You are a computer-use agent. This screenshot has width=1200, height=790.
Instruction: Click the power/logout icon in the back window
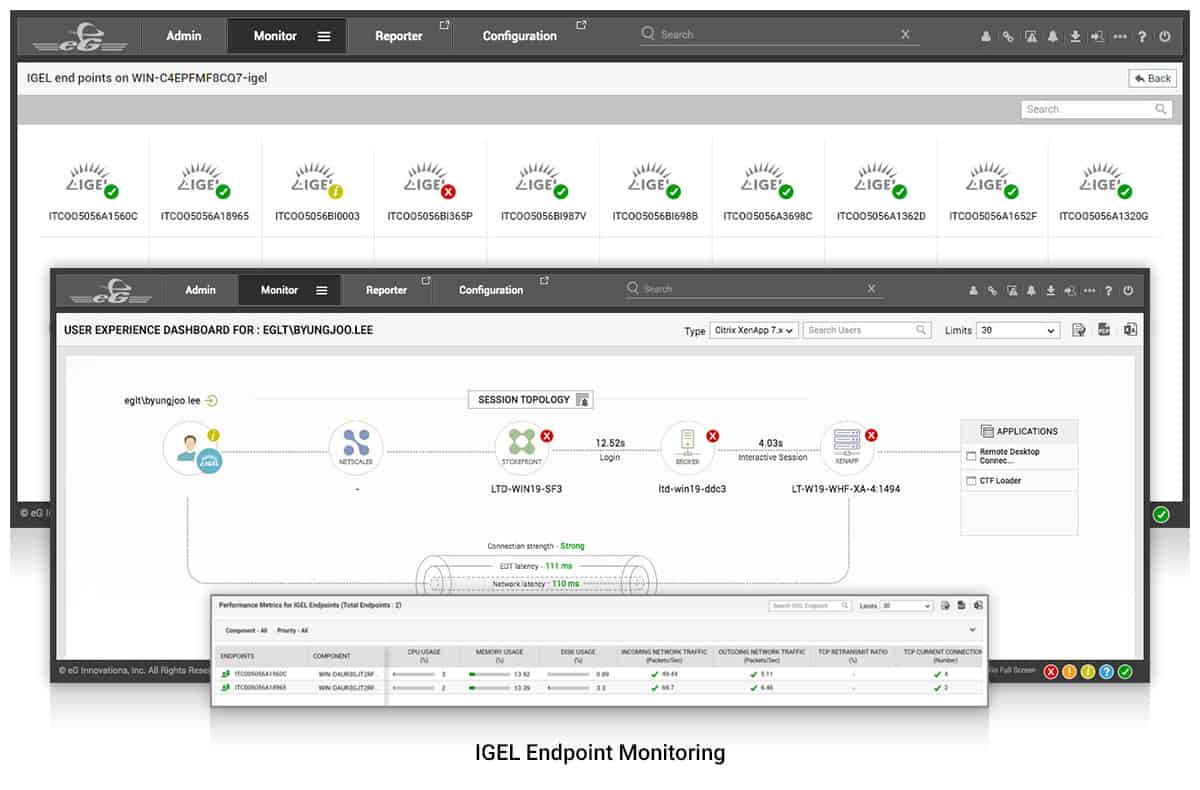point(1165,36)
